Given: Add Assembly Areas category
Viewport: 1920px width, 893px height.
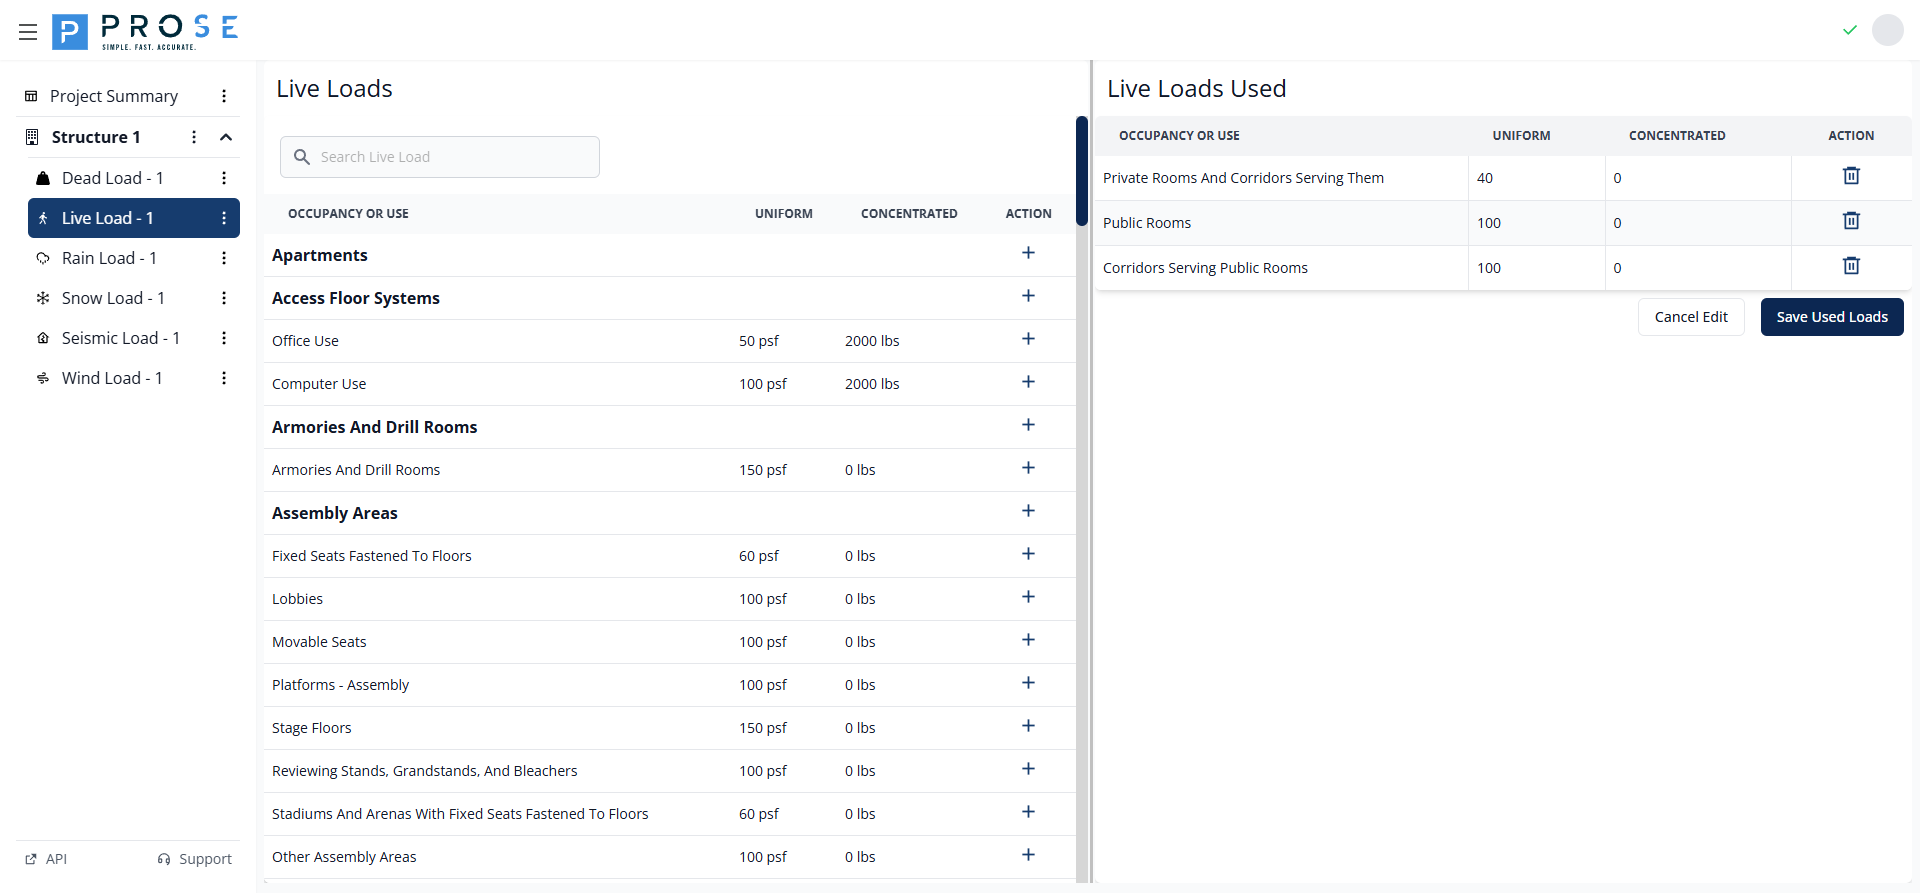Looking at the screenshot, I should click(x=1028, y=511).
